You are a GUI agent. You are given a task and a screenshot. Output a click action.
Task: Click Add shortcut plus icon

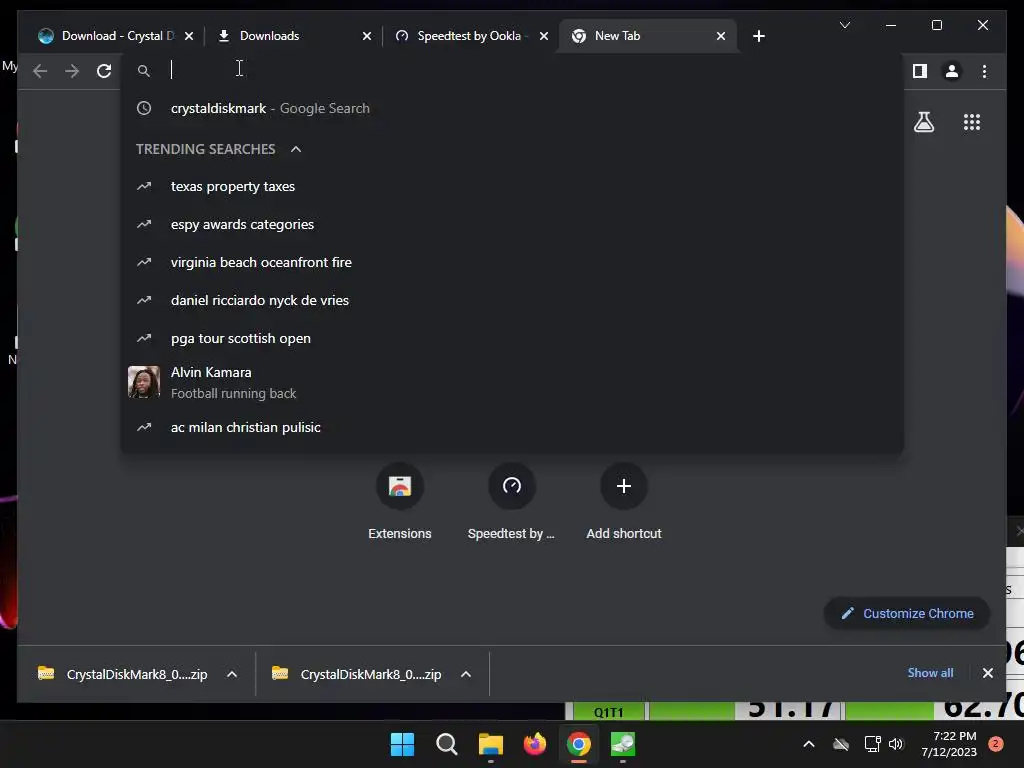point(624,486)
